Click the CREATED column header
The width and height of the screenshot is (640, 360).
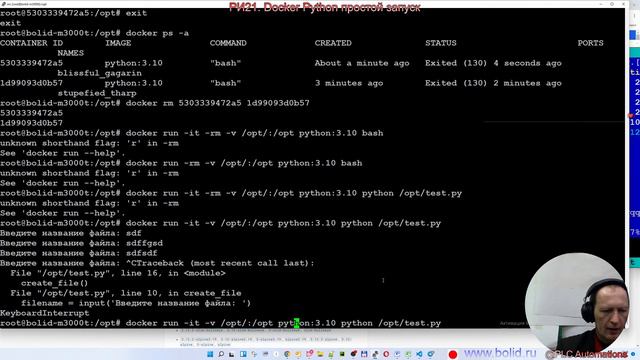tap(333, 43)
